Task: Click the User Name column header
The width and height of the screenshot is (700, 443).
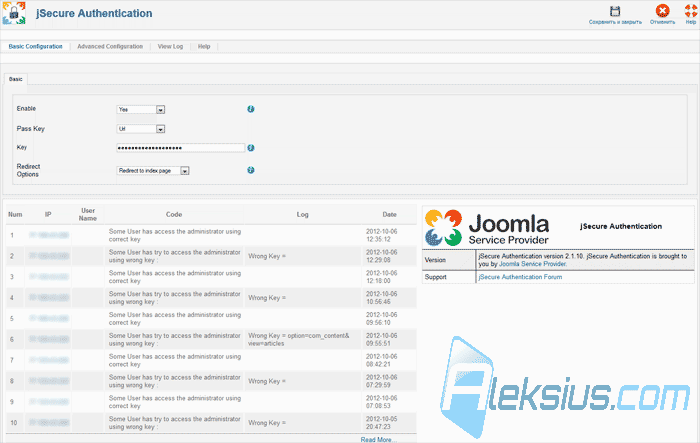Action: click(x=88, y=214)
